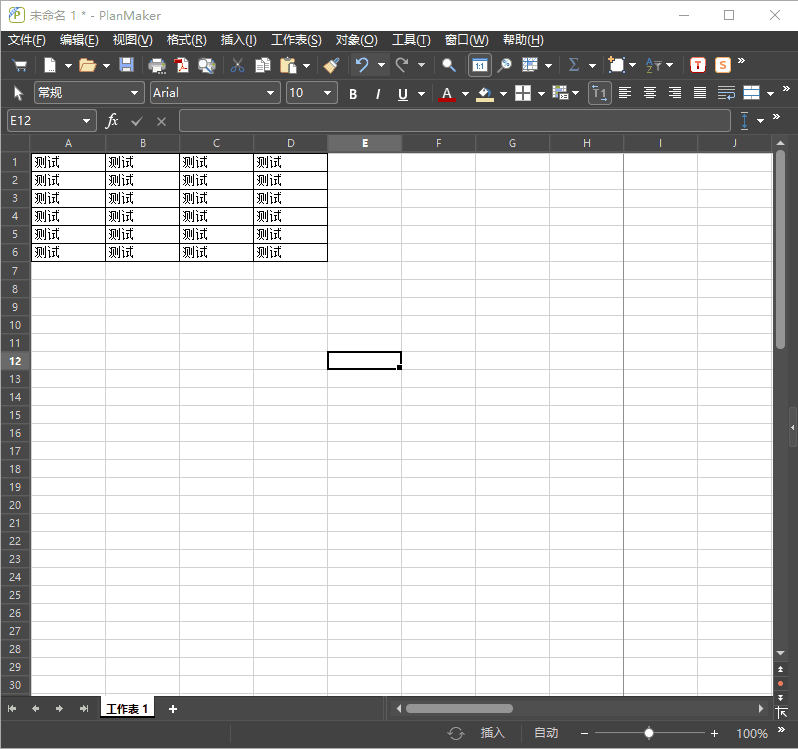Expand the 常规 cell style dropdown

tap(136, 93)
